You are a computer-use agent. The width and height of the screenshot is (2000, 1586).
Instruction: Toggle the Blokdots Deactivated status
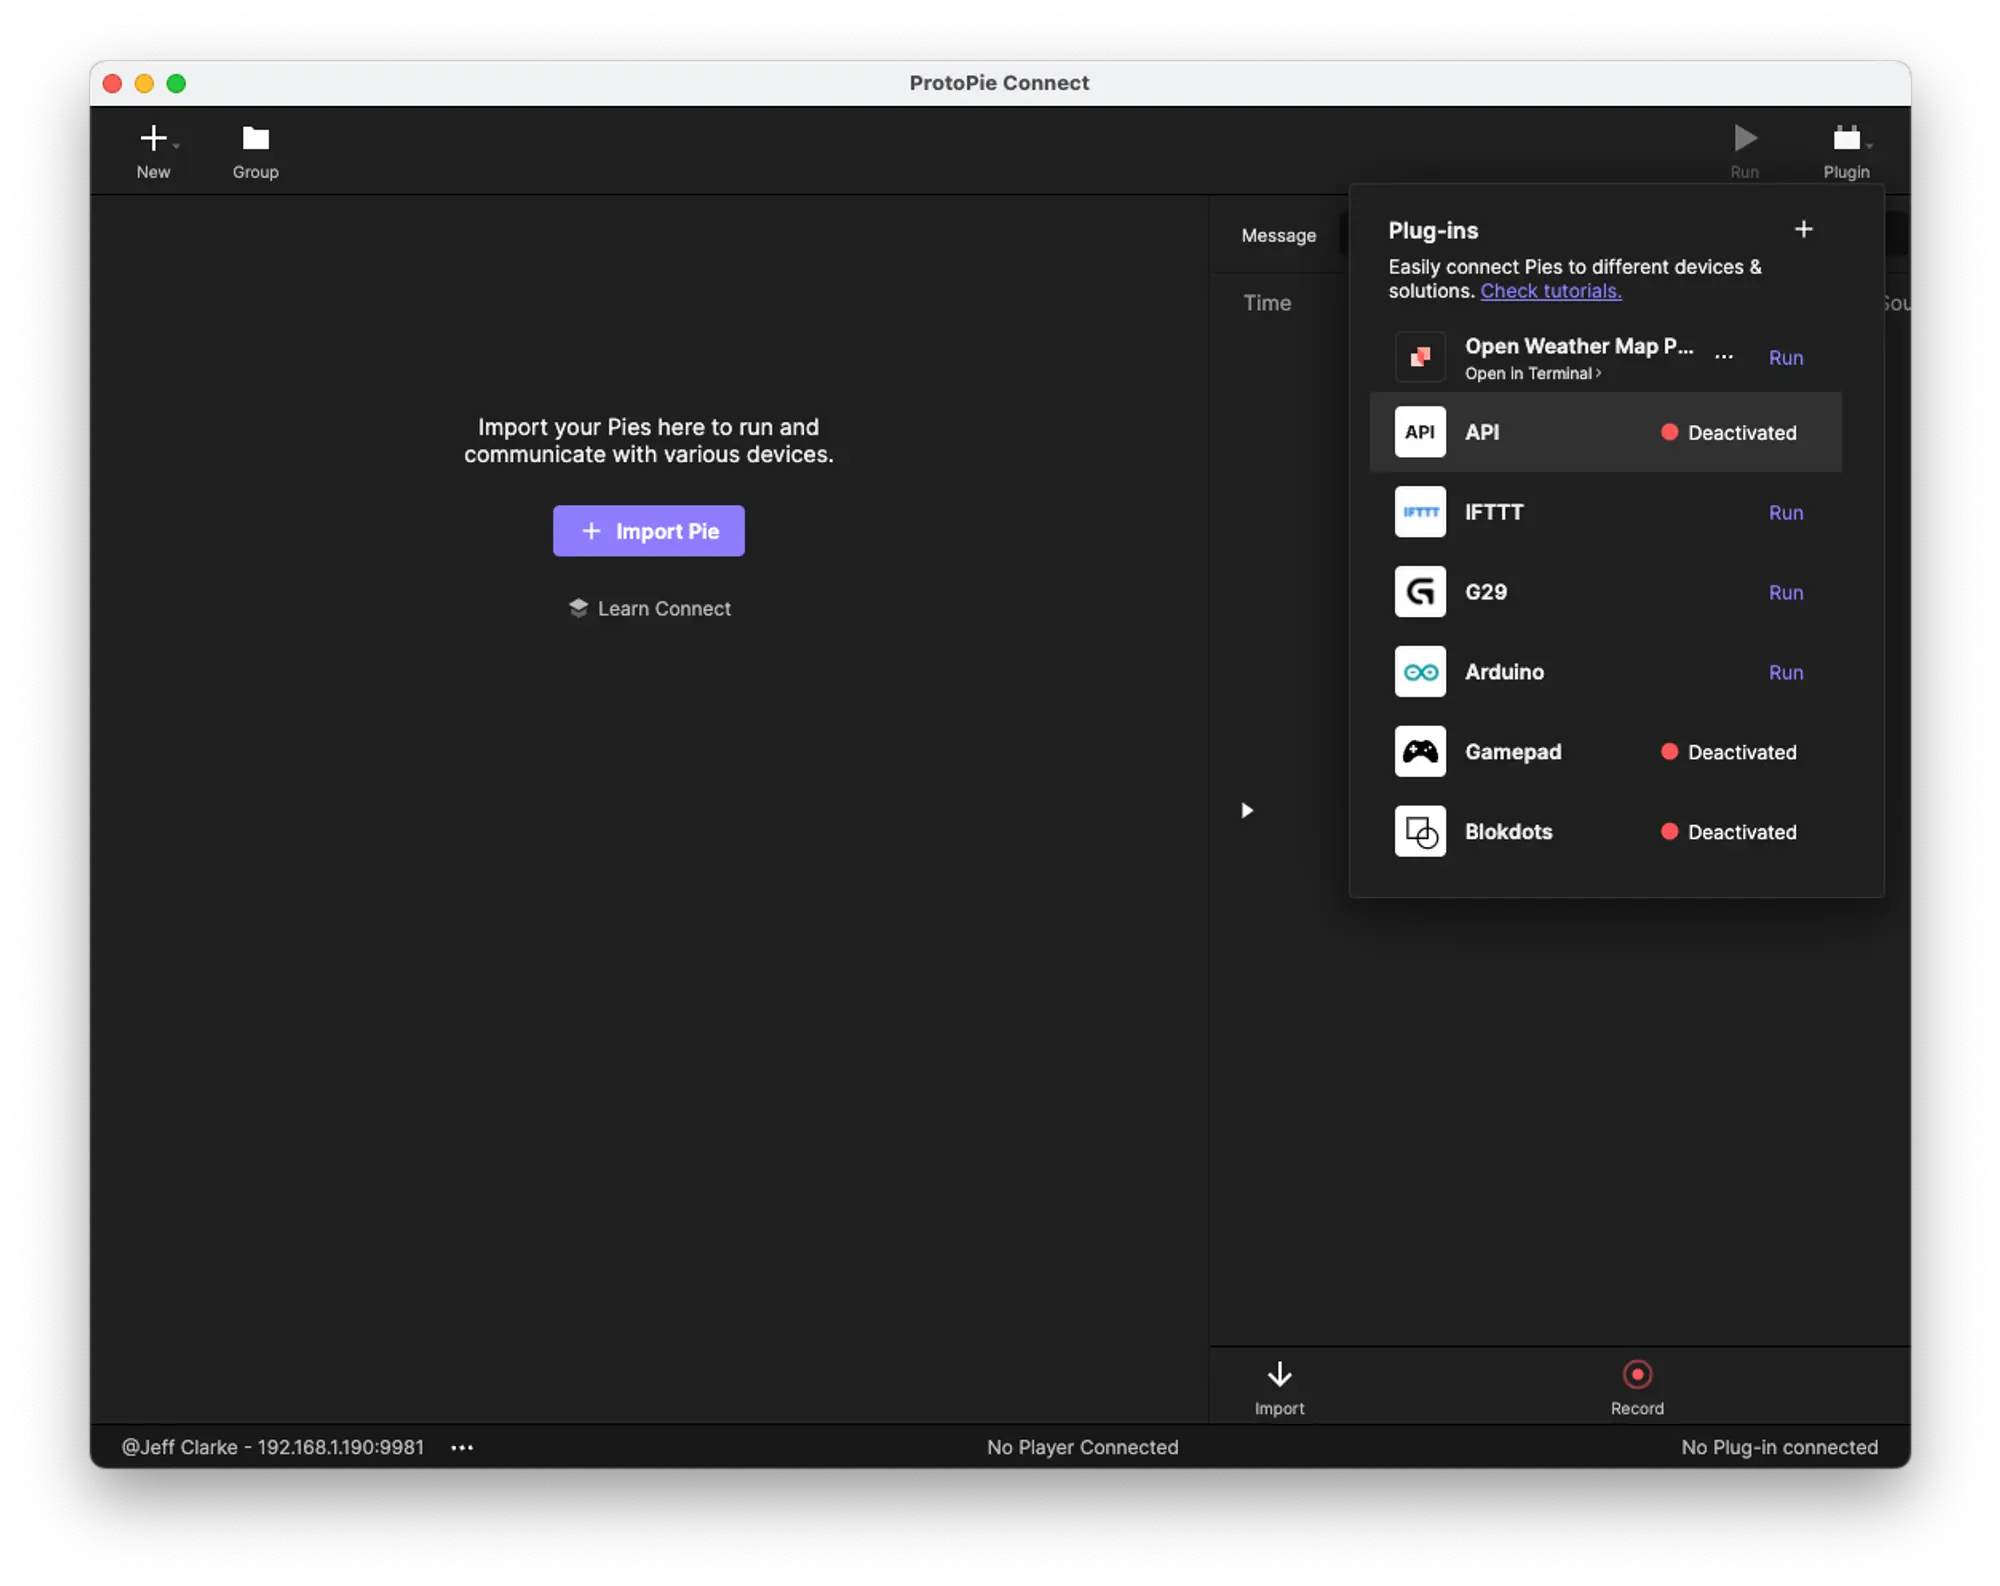tap(1729, 832)
